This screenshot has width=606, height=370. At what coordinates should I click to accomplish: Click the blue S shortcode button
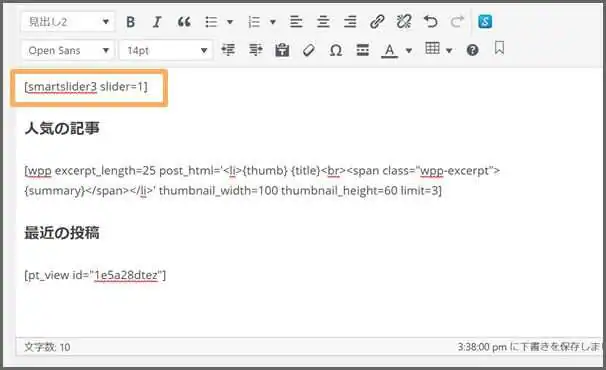485,22
